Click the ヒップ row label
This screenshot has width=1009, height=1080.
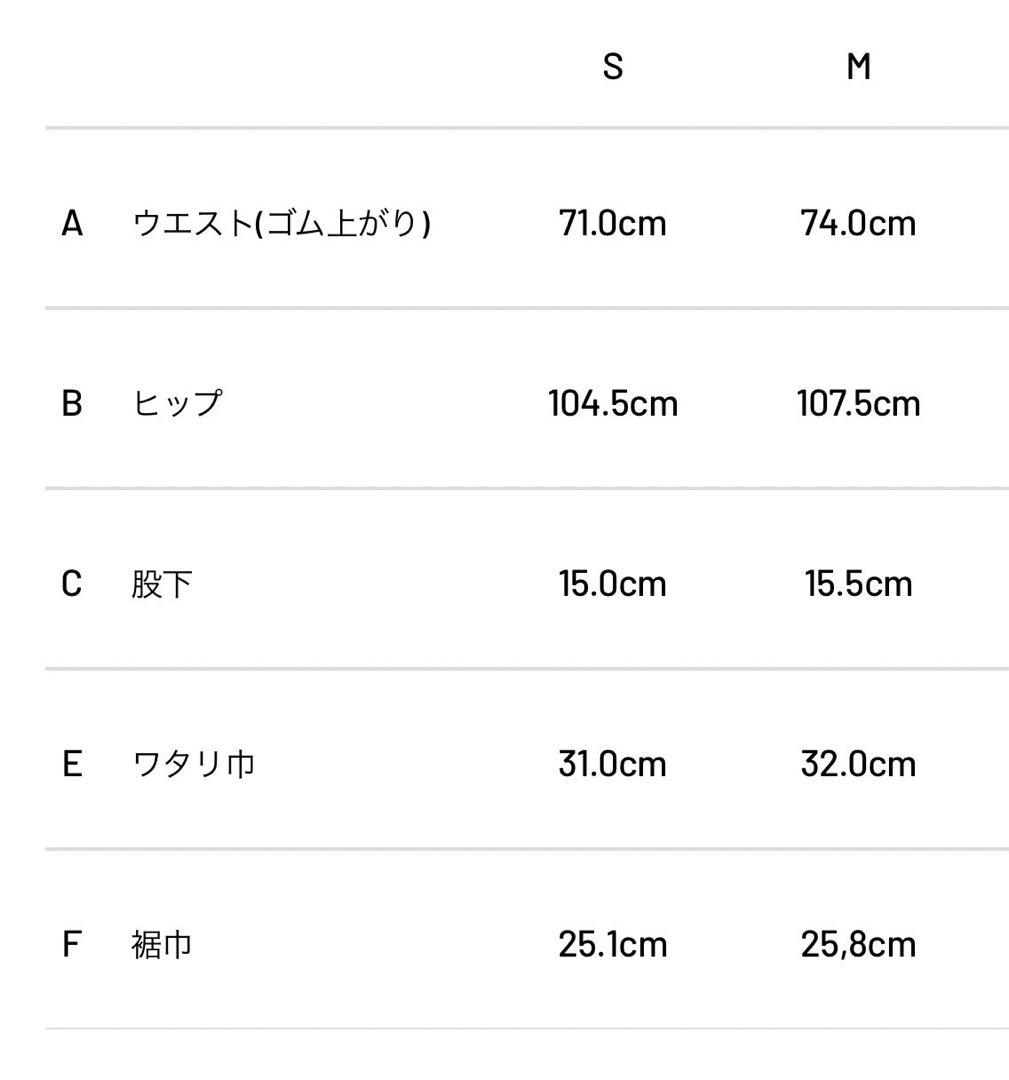pos(177,403)
